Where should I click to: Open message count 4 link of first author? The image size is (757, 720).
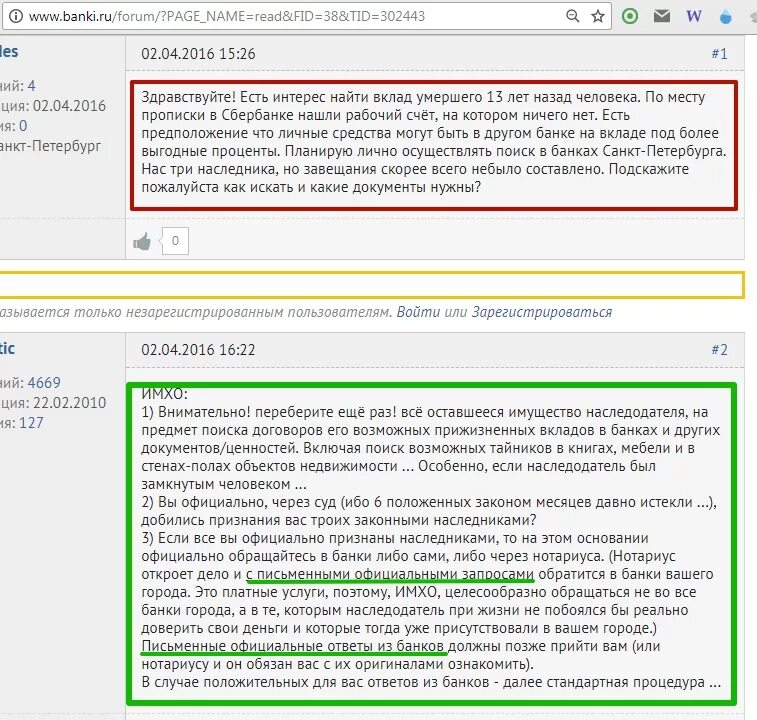(31, 86)
